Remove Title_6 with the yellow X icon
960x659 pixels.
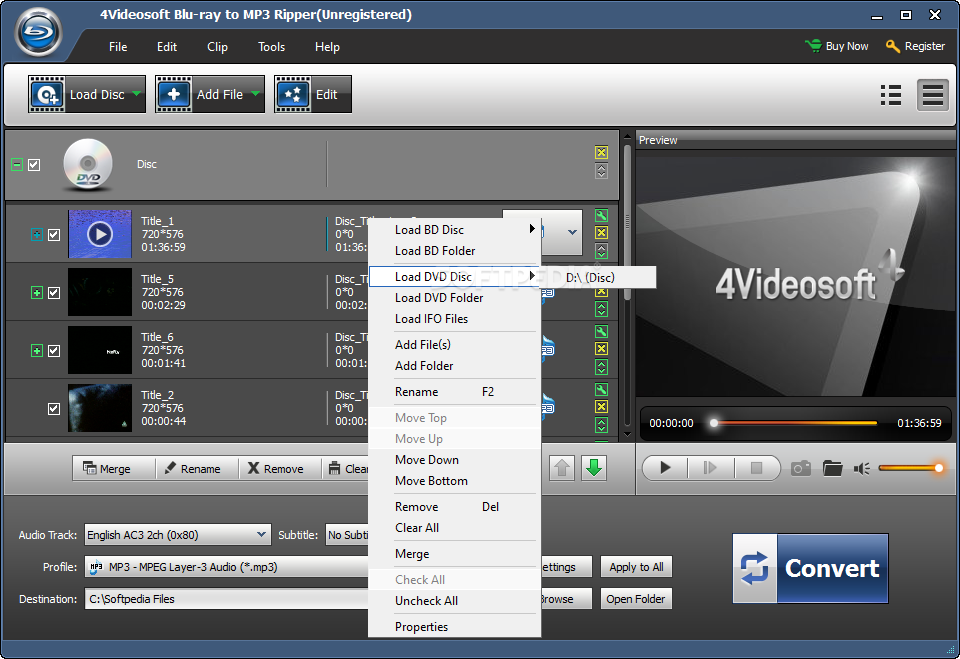point(601,348)
